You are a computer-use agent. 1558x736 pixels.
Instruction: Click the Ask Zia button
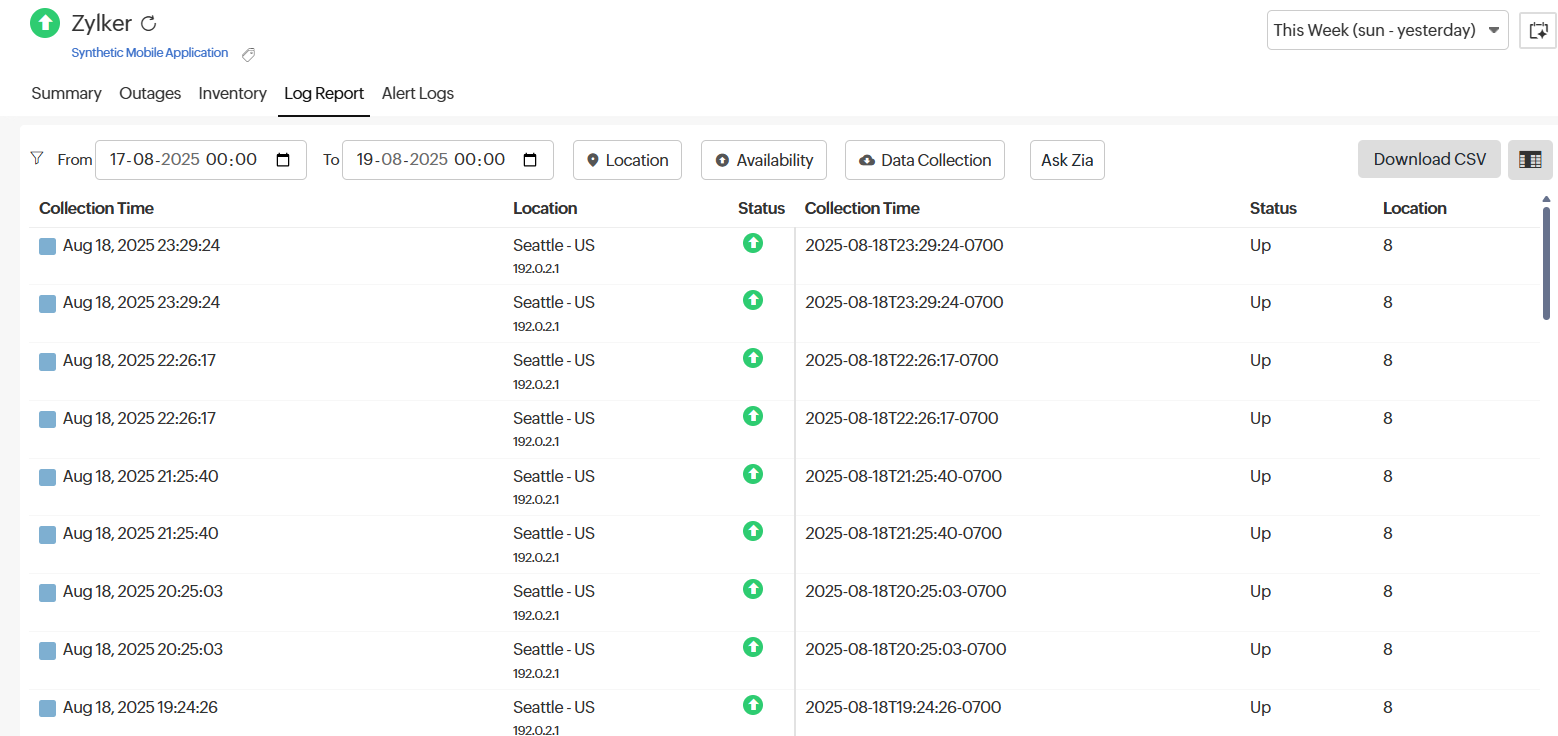click(1067, 160)
